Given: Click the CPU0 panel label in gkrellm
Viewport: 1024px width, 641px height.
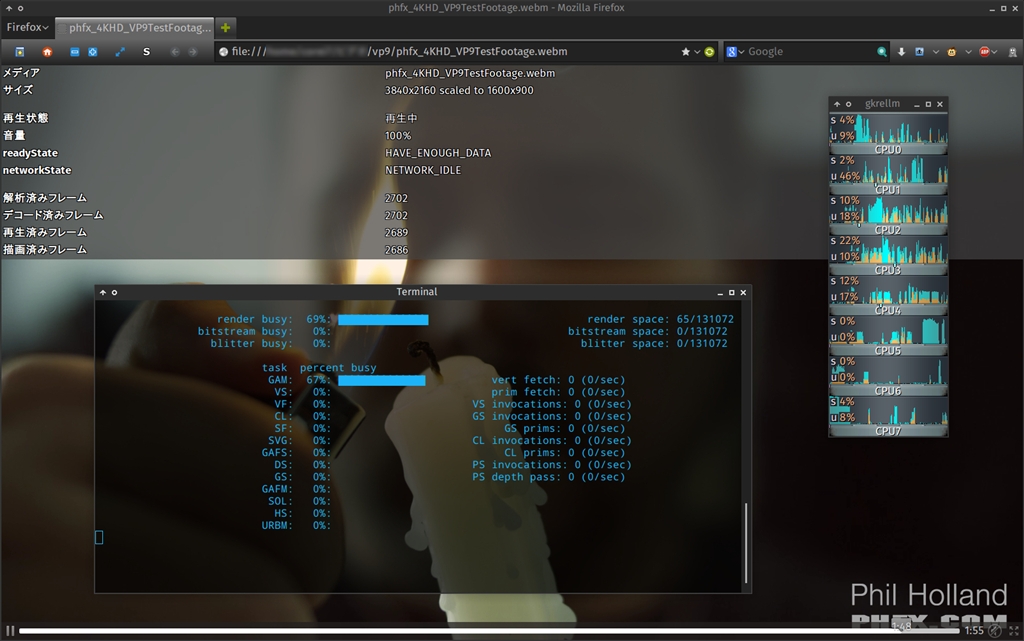Looking at the screenshot, I should [888, 149].
